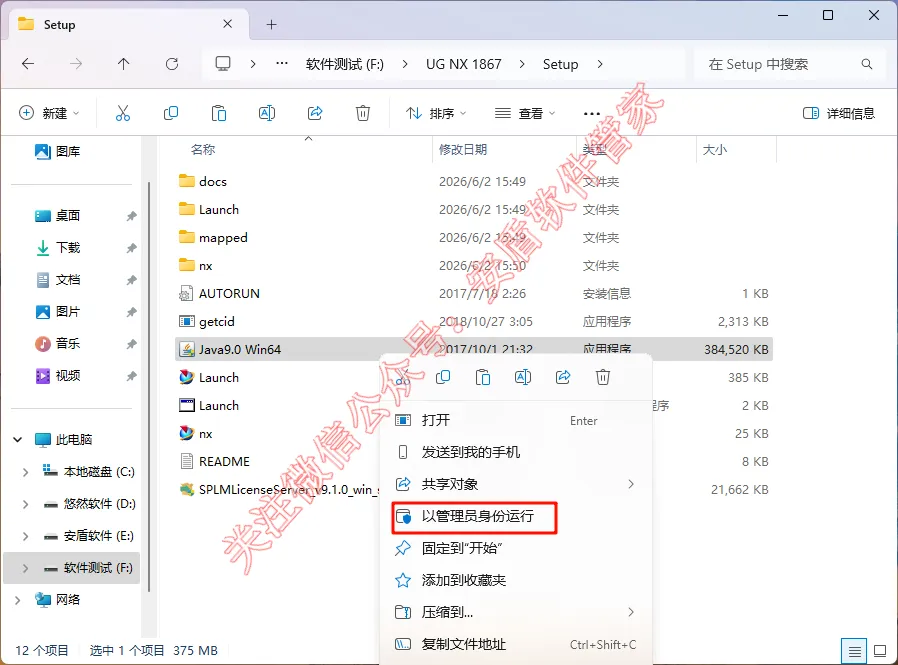Click the context menu Copy icon

tap(443, 377)
